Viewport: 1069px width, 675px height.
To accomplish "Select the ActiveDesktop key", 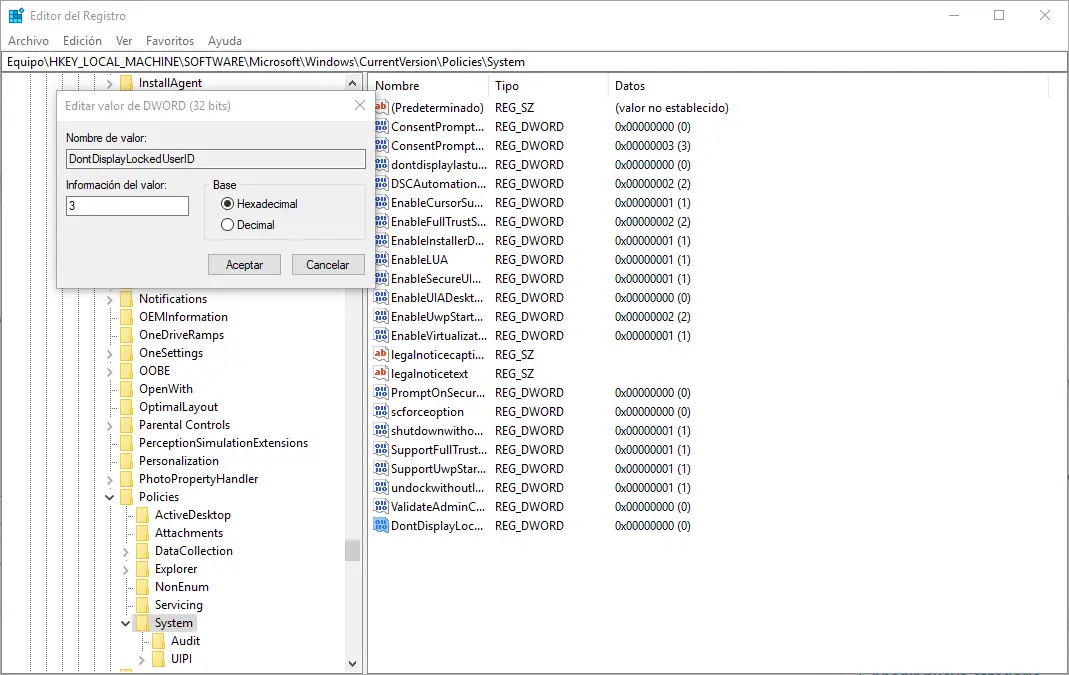I will (x=193, y=515).
